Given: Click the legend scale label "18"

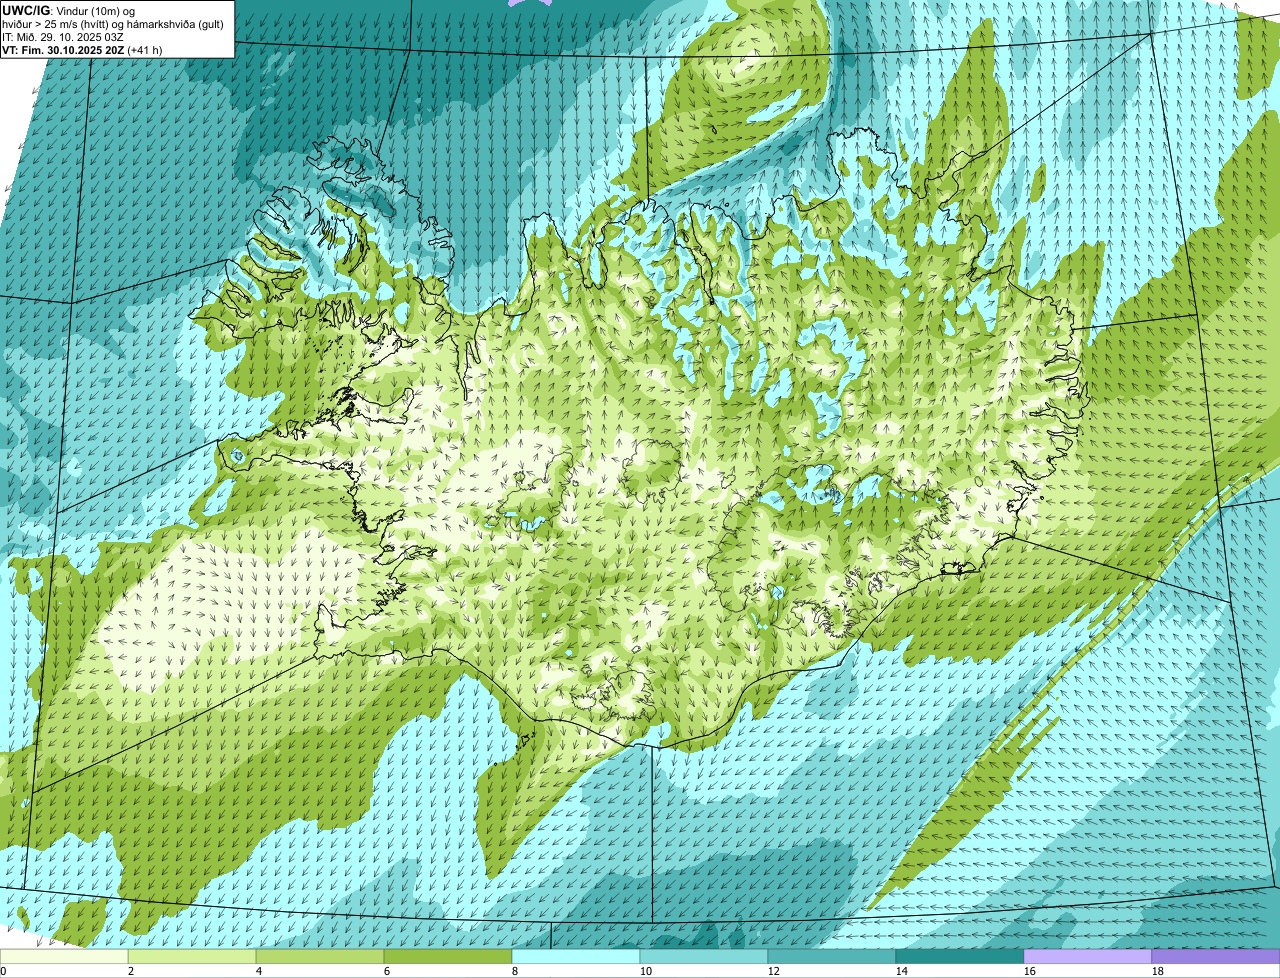Looking at the screenshot, I should (x=1158, y=971).
